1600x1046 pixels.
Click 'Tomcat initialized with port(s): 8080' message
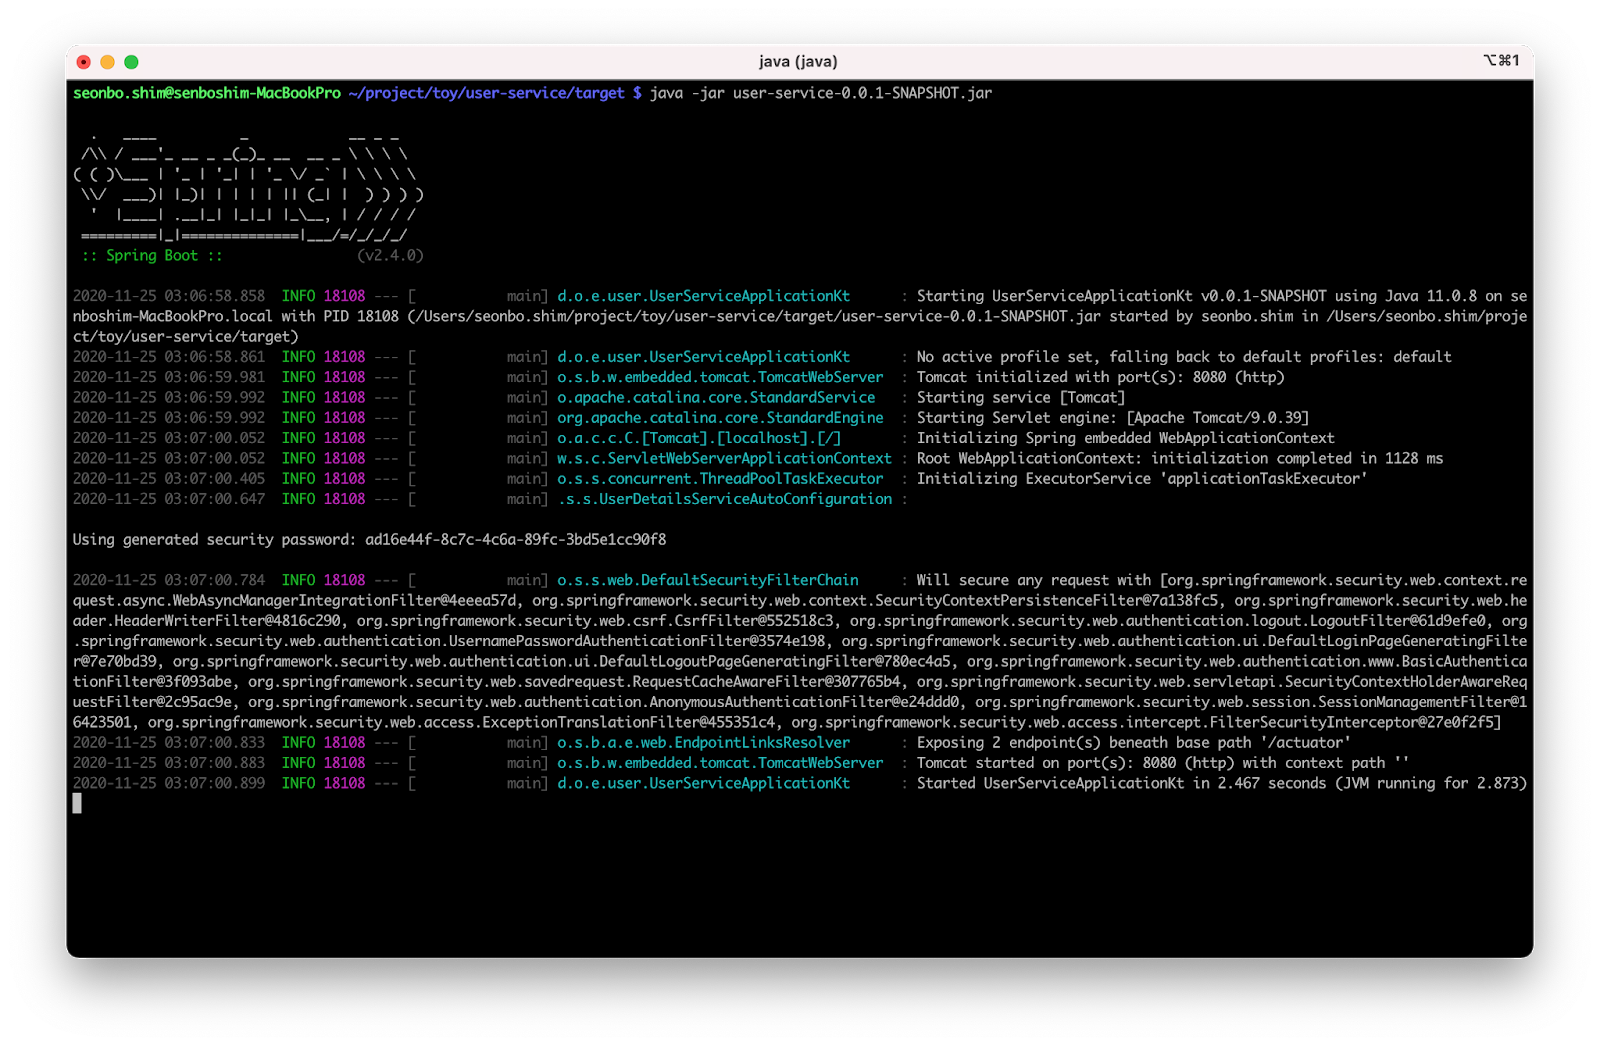click(1101, 377)
